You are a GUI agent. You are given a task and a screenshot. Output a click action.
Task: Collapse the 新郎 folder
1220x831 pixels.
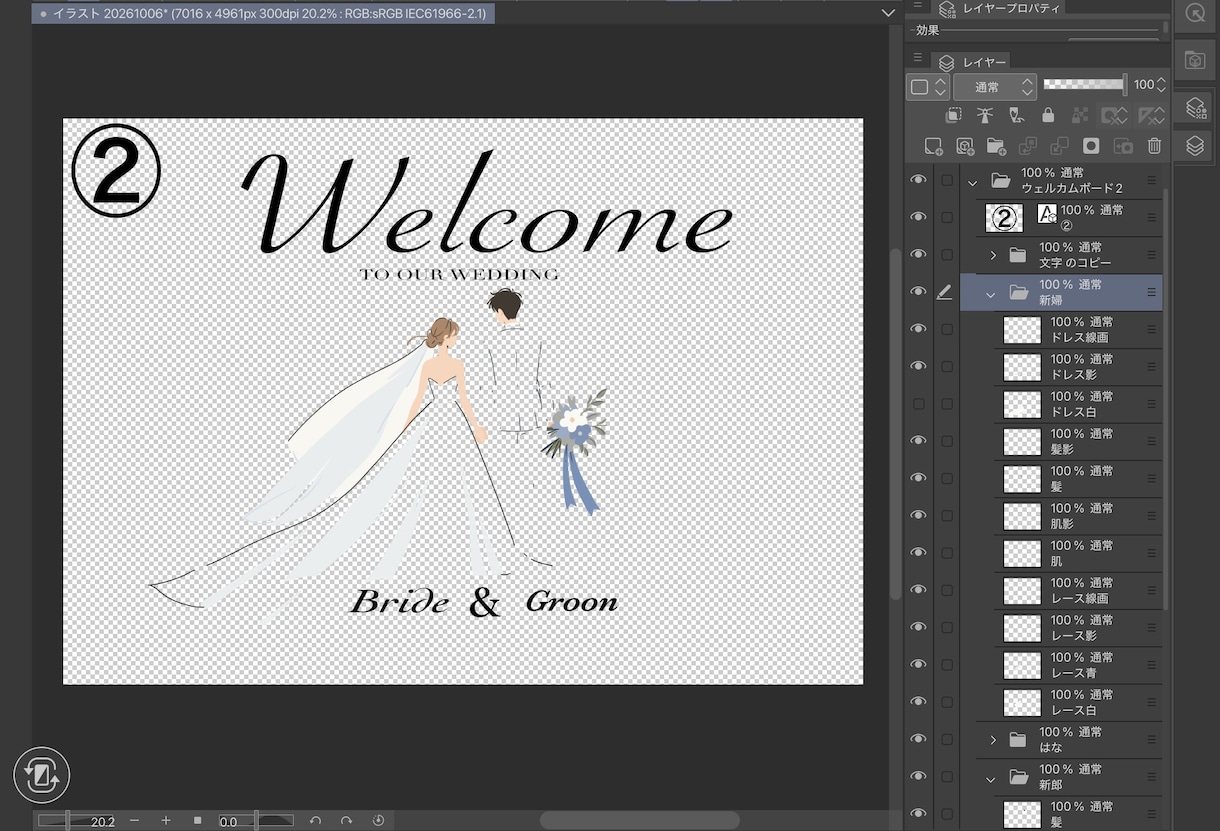tap(990, 778)
